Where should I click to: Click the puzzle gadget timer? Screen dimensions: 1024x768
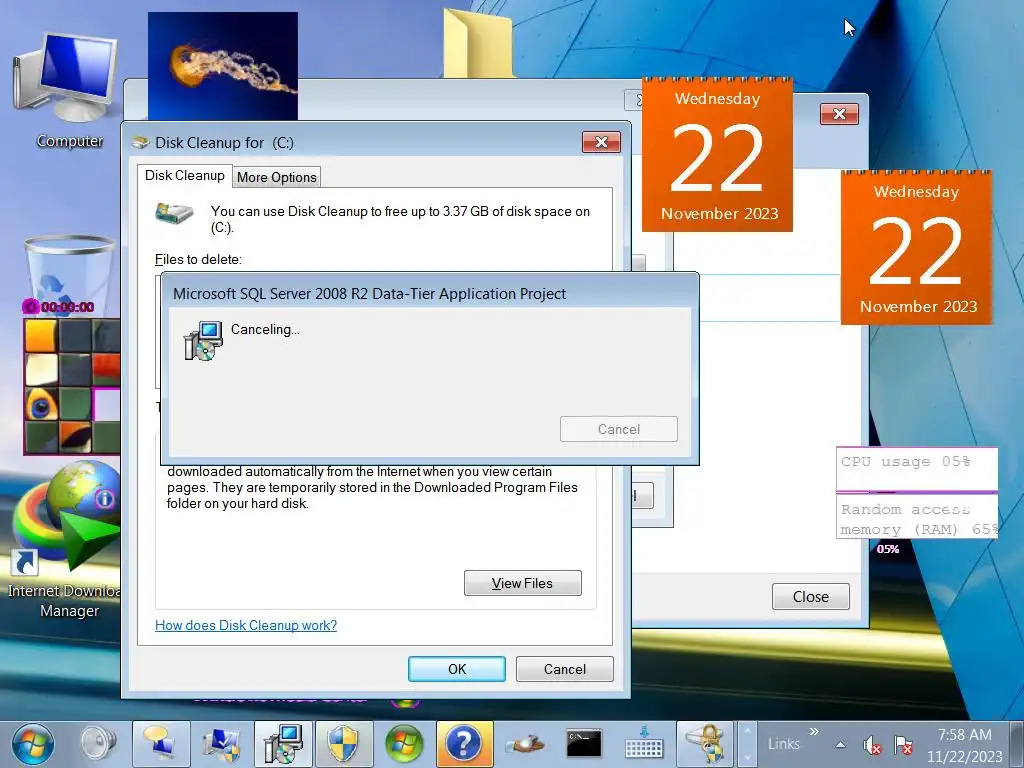coord(59,306)
